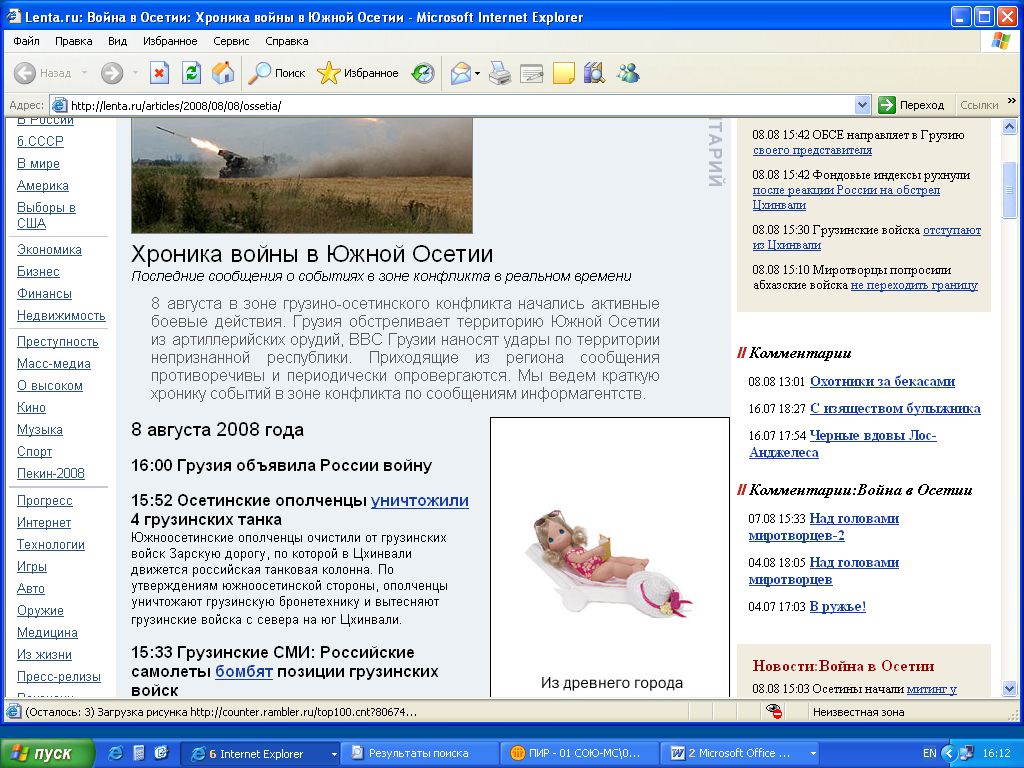This screenshot has width=1024, height=768.
Task: Click the doll advertisement image
Action: click(609, 564)
